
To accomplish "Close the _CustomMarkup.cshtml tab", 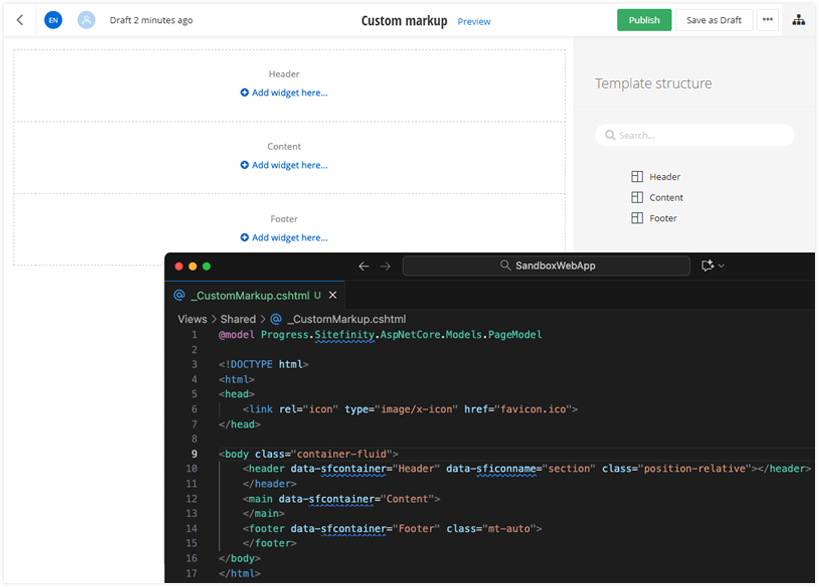I will point(333,296).
